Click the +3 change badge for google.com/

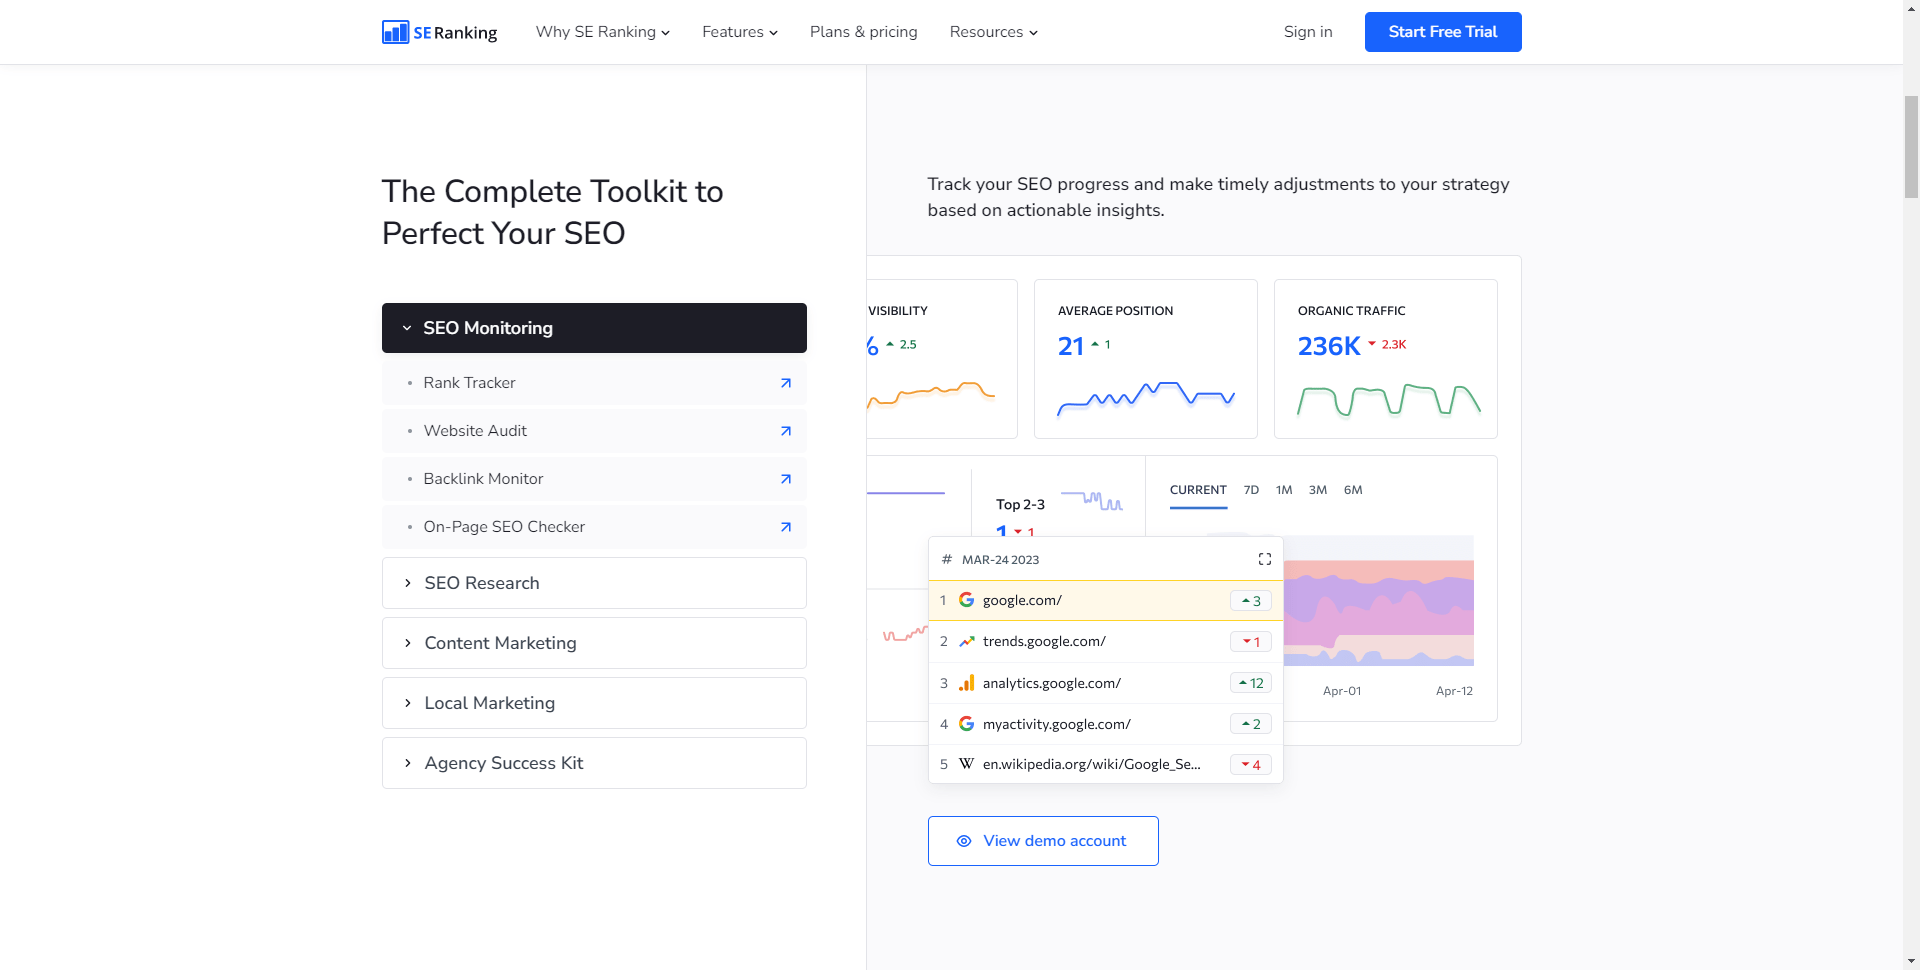coord(1251,601)
